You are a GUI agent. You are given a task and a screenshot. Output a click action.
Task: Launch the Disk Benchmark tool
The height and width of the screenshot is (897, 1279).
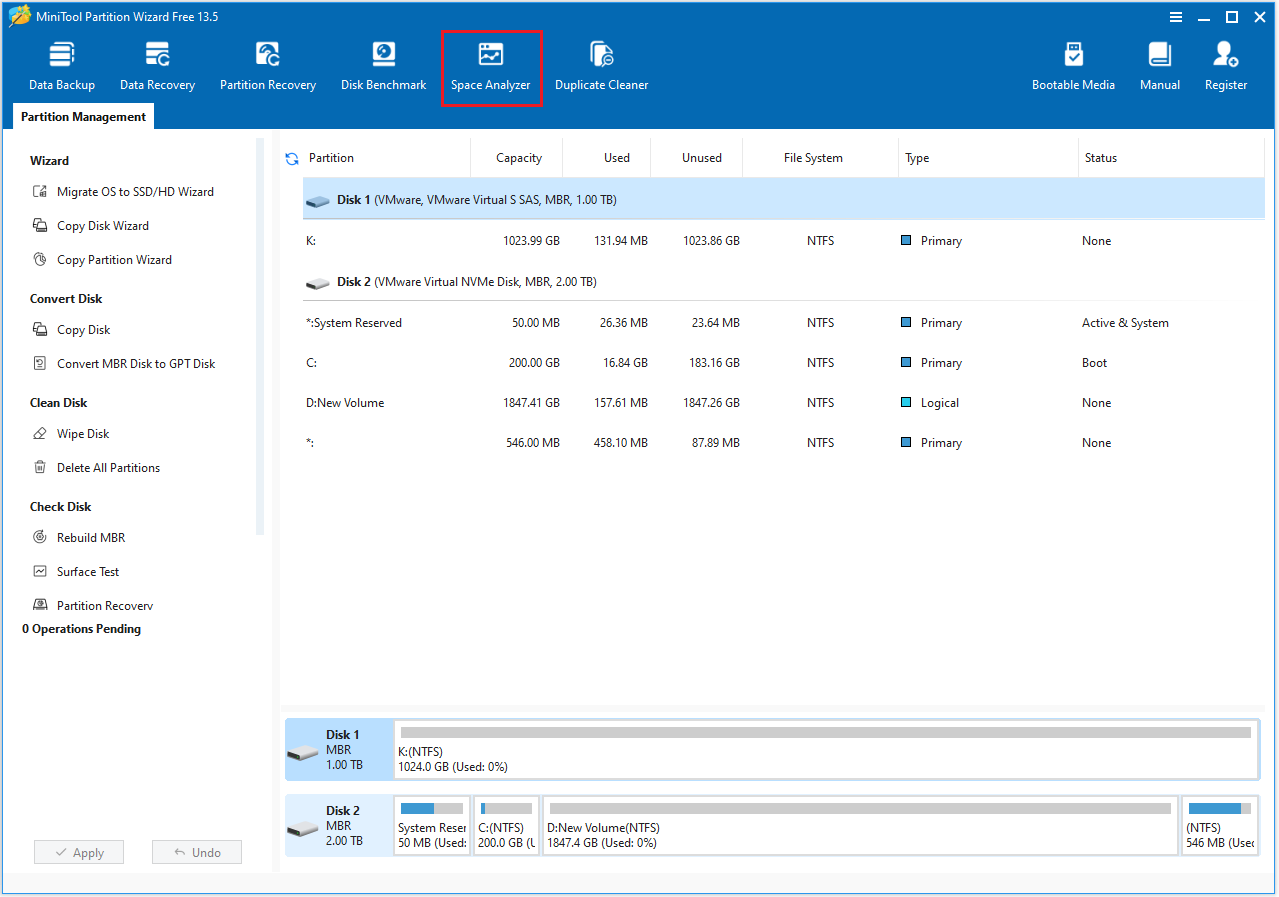383,64
